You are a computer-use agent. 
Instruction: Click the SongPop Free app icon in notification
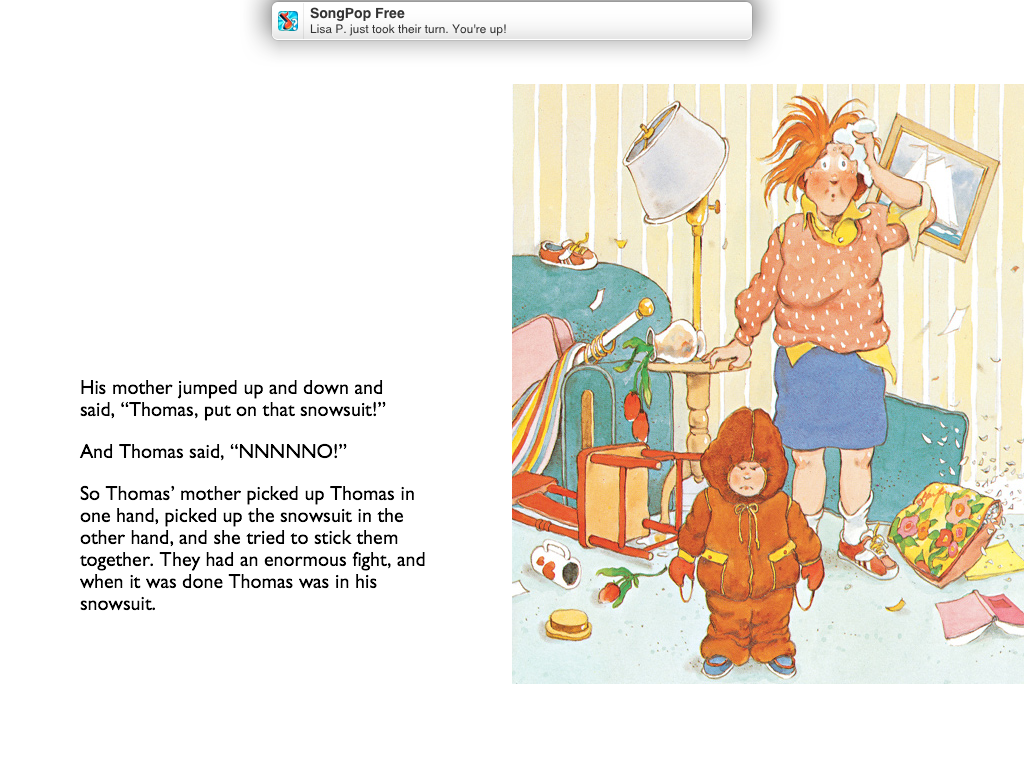tap(288, 21)
